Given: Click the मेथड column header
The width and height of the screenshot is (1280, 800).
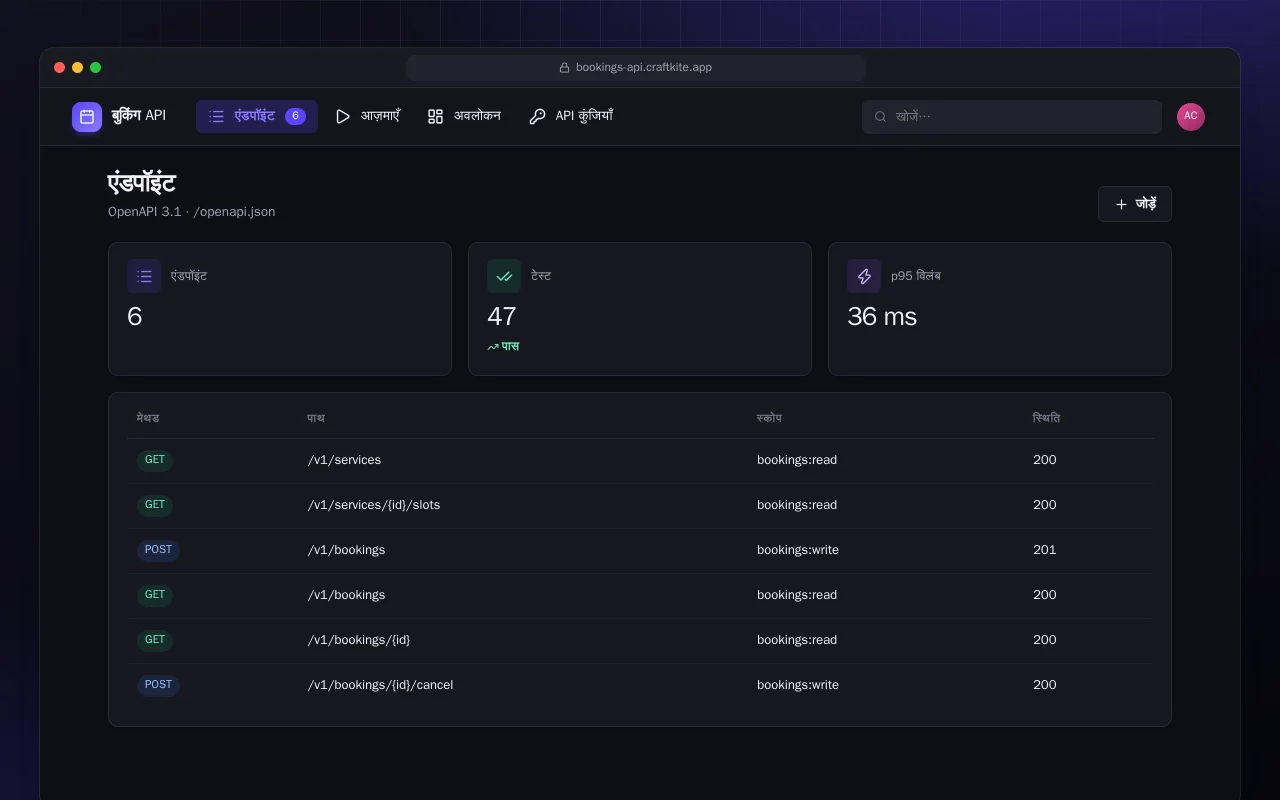Looking at the screenshot, I should pos(148,418).
